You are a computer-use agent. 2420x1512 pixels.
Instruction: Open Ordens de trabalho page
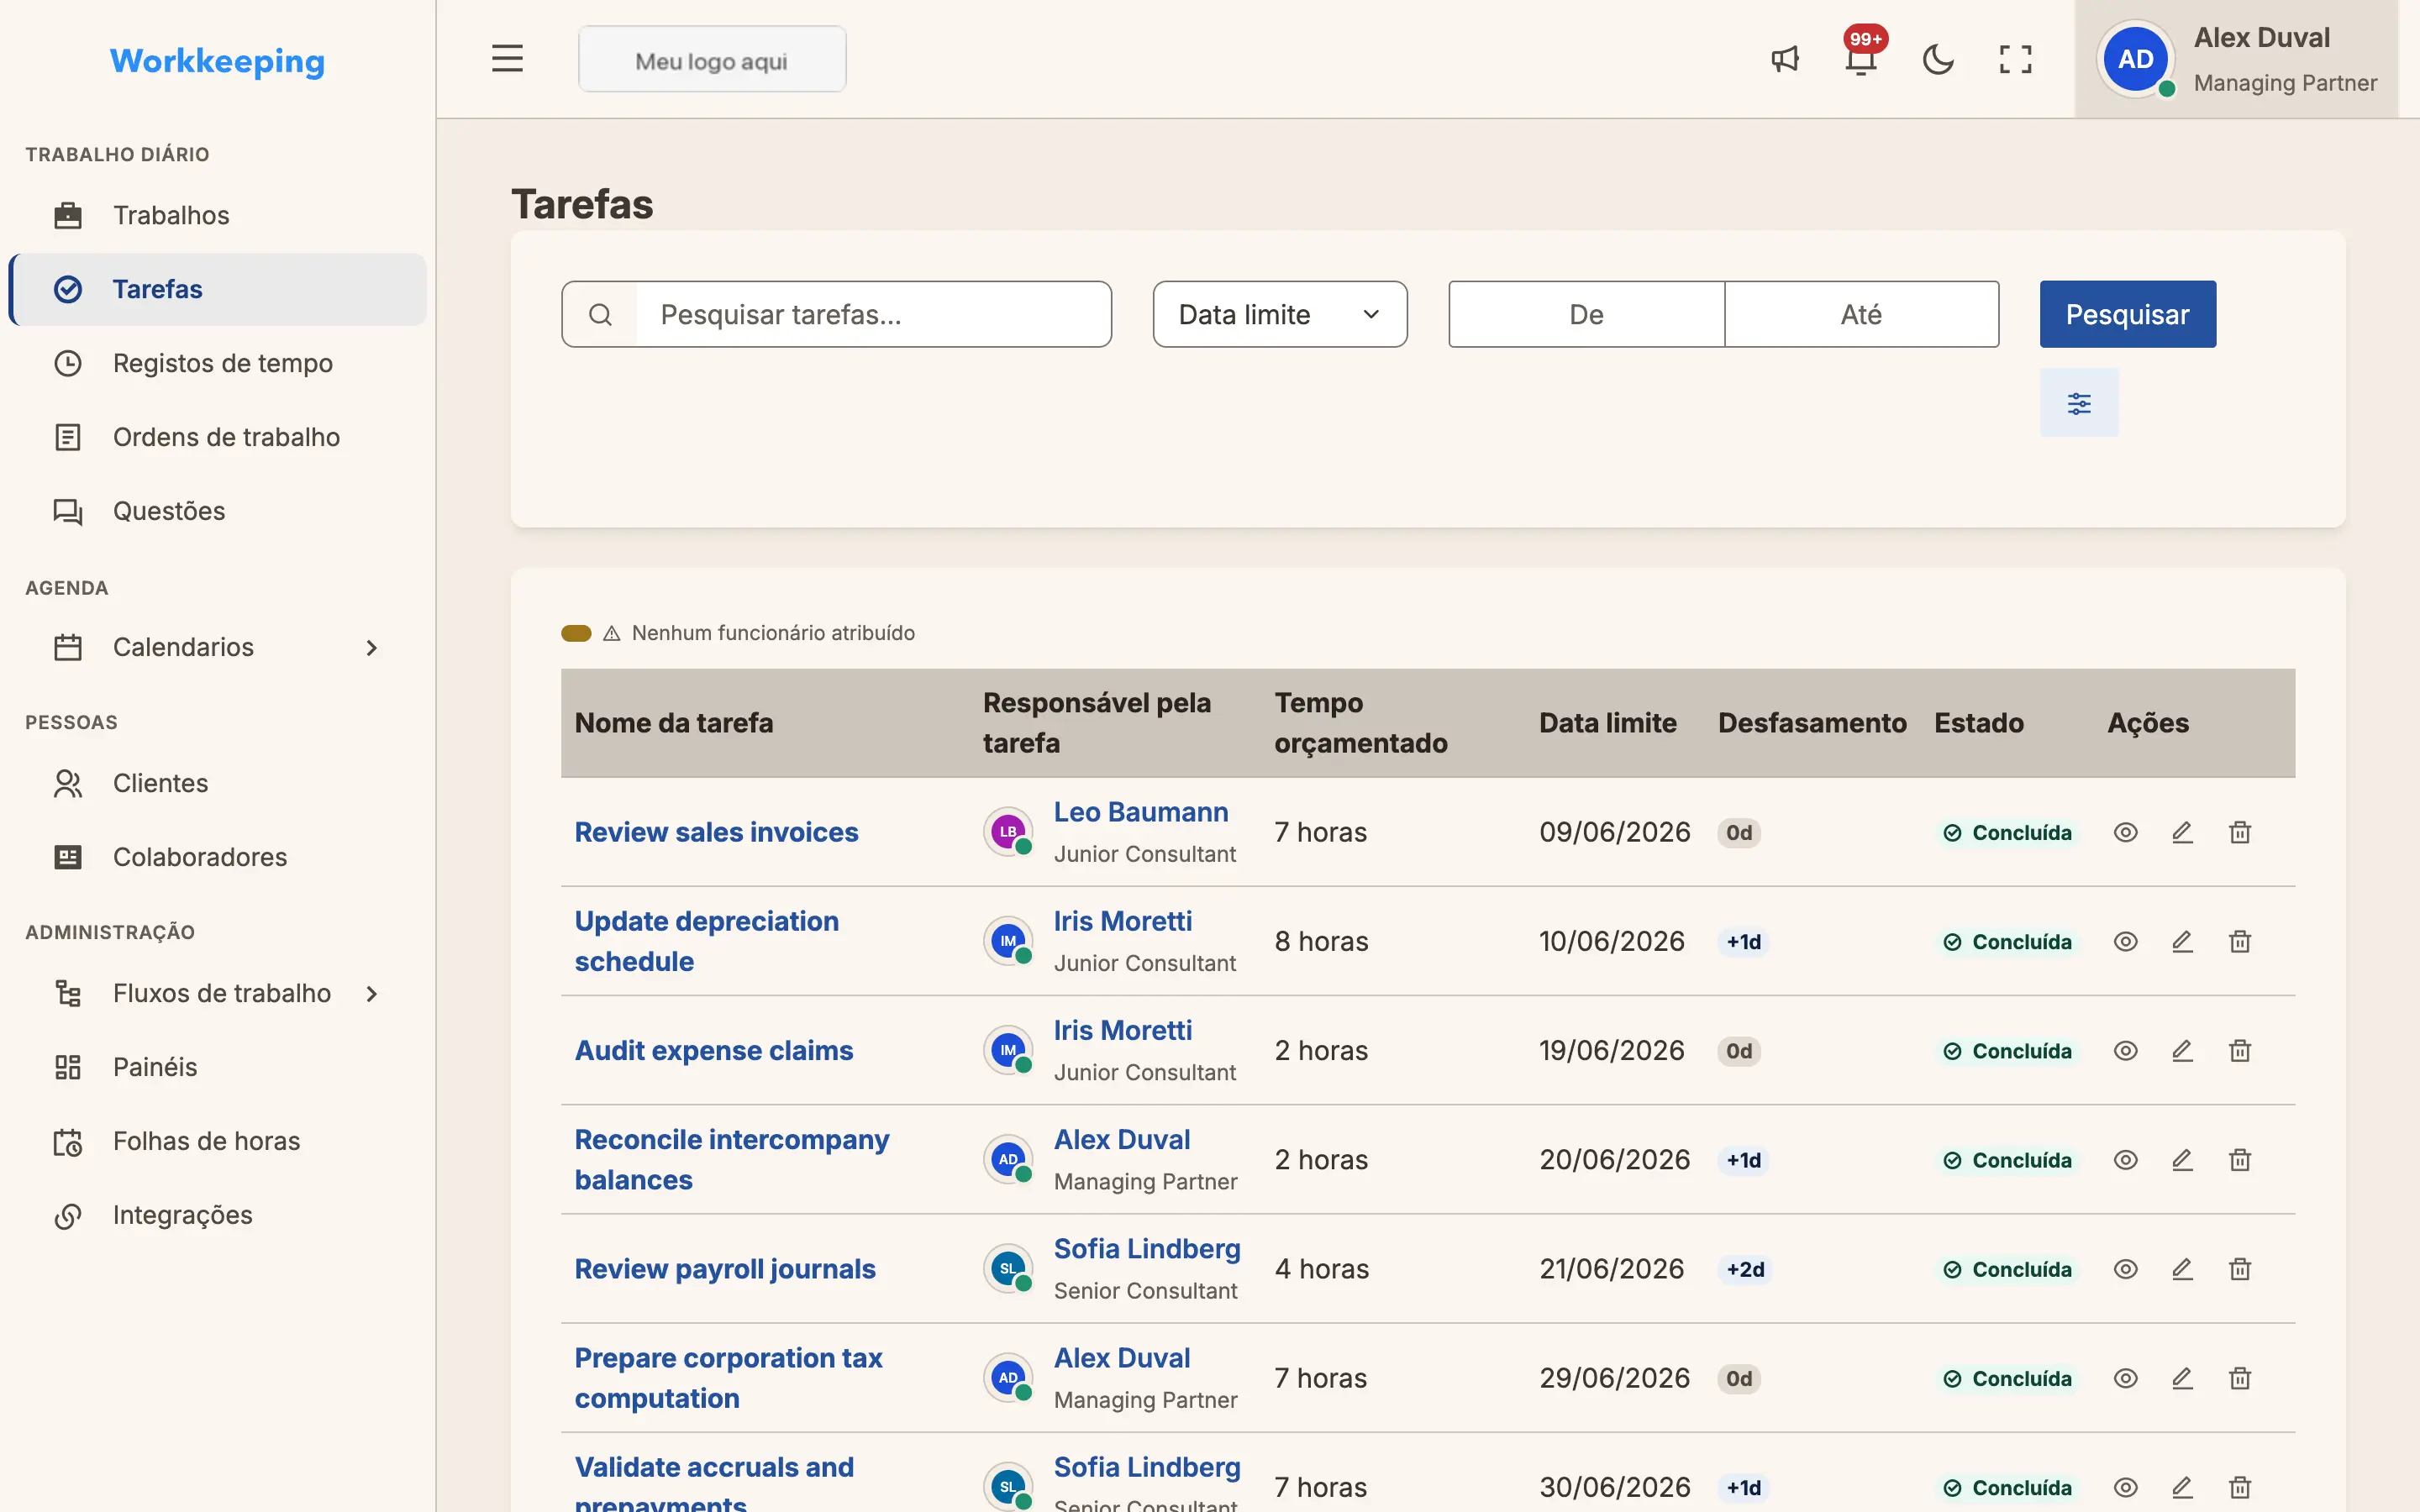point(217,437)
